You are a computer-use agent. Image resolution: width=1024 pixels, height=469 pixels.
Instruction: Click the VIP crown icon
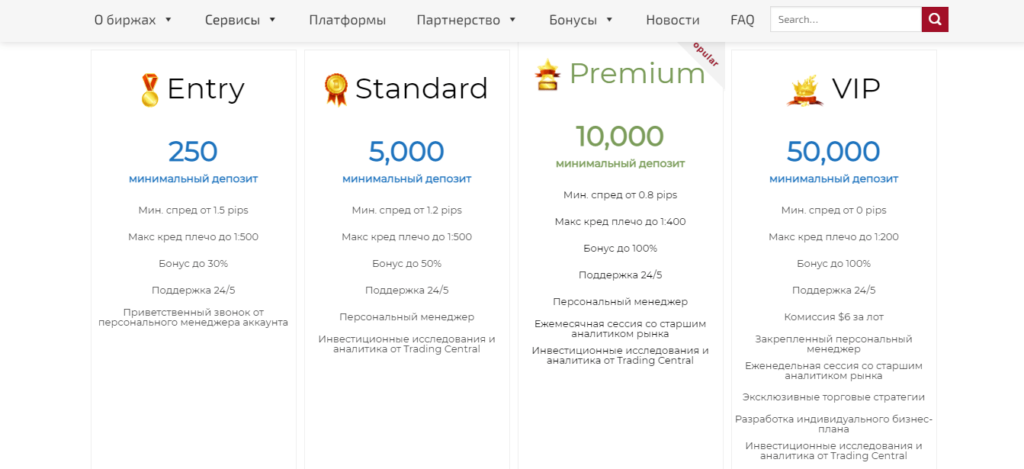[804, 90]
